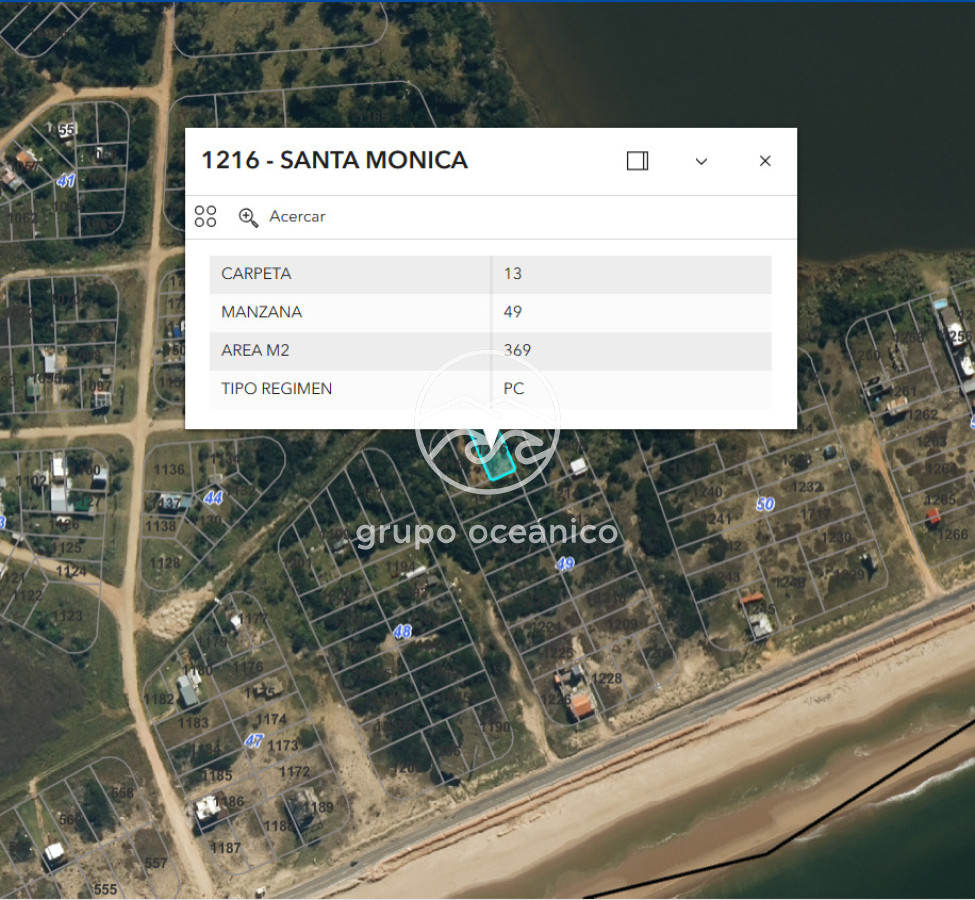
Task: Click parcel 558 on the map
Action: point(122,793)
